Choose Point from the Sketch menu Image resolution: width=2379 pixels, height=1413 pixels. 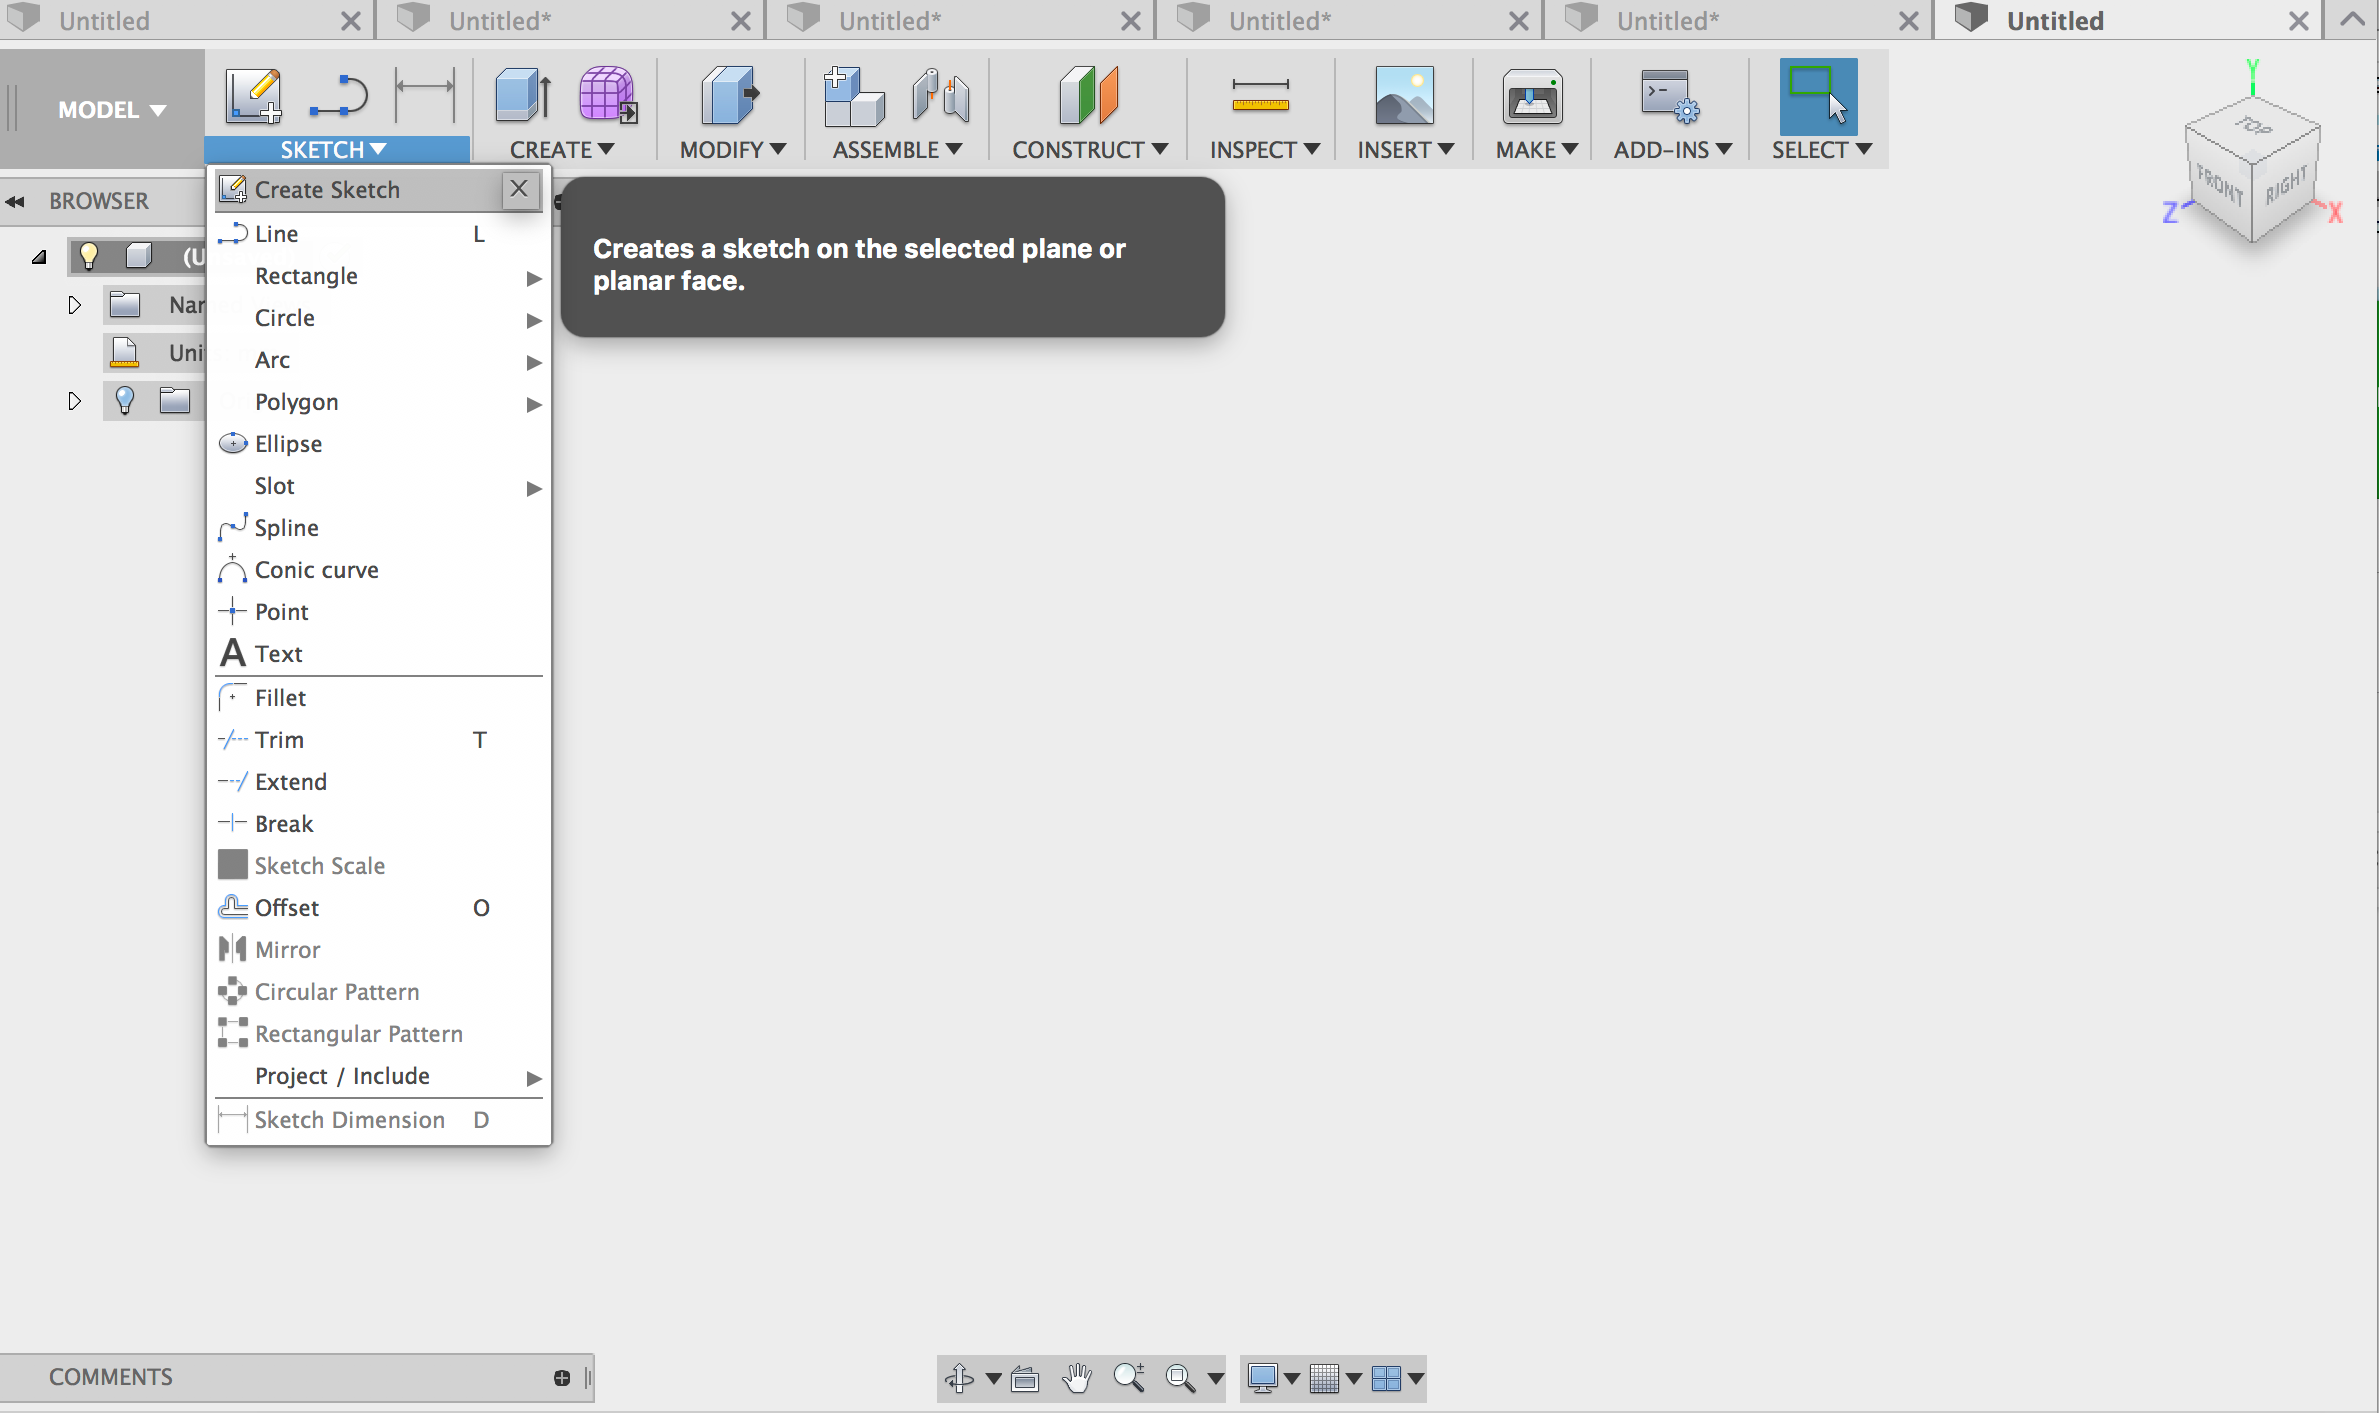[378, 612]
